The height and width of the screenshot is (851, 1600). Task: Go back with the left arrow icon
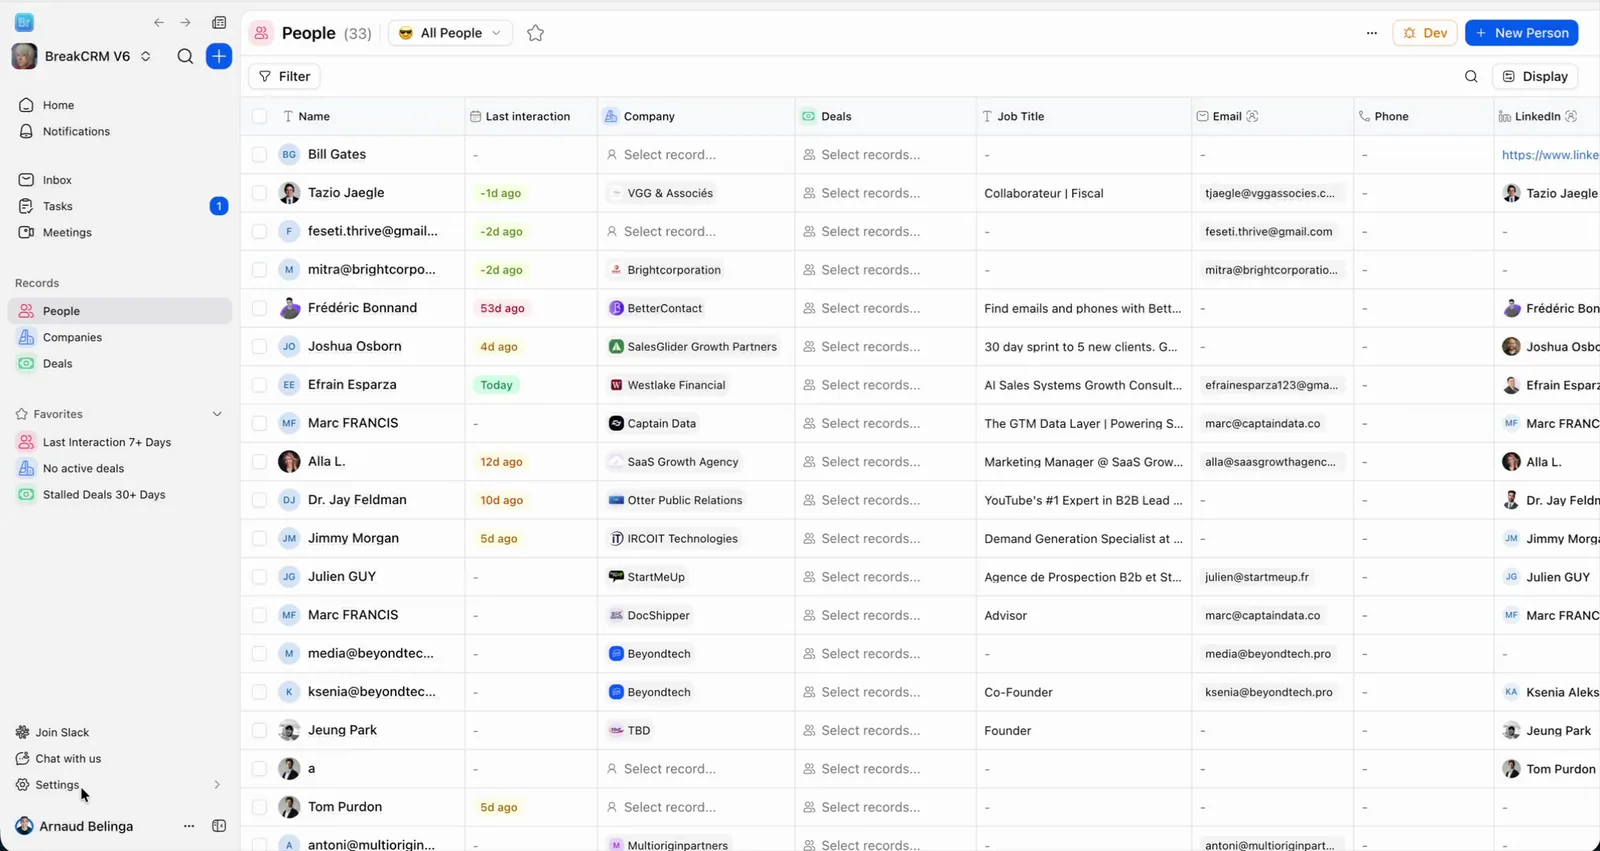159,22
